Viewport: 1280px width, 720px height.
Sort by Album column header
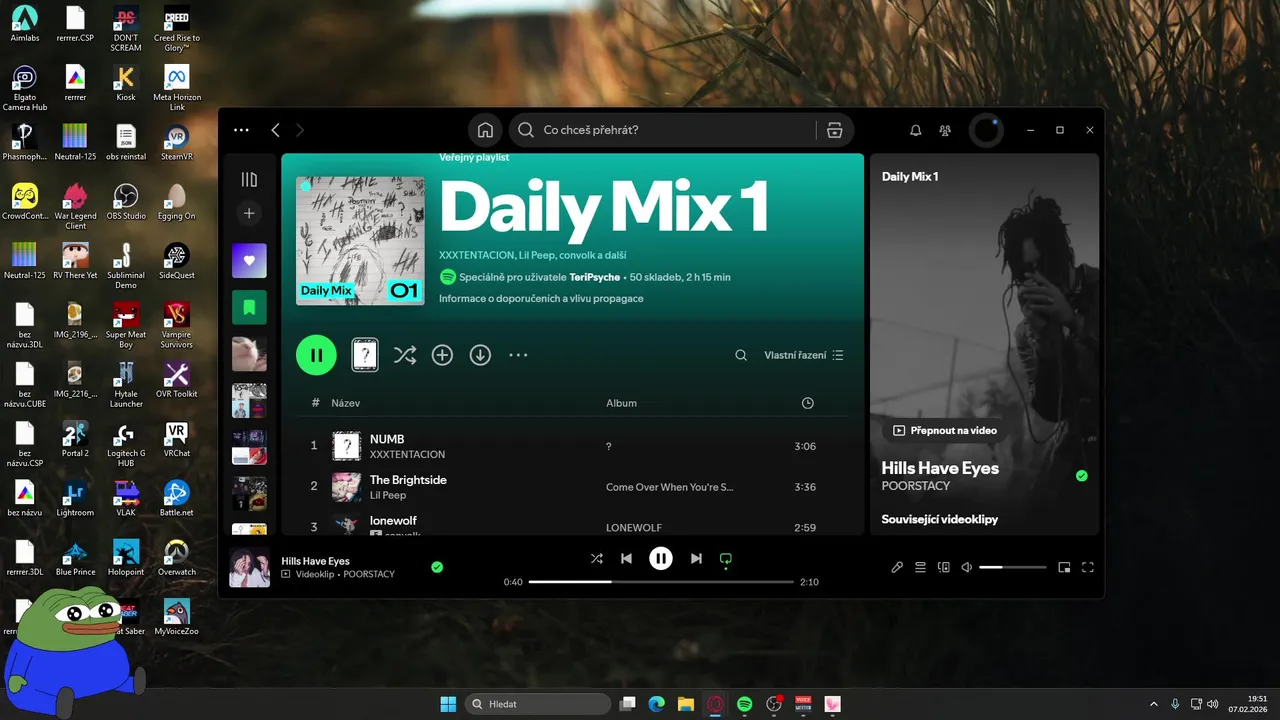tap(621, 403)
